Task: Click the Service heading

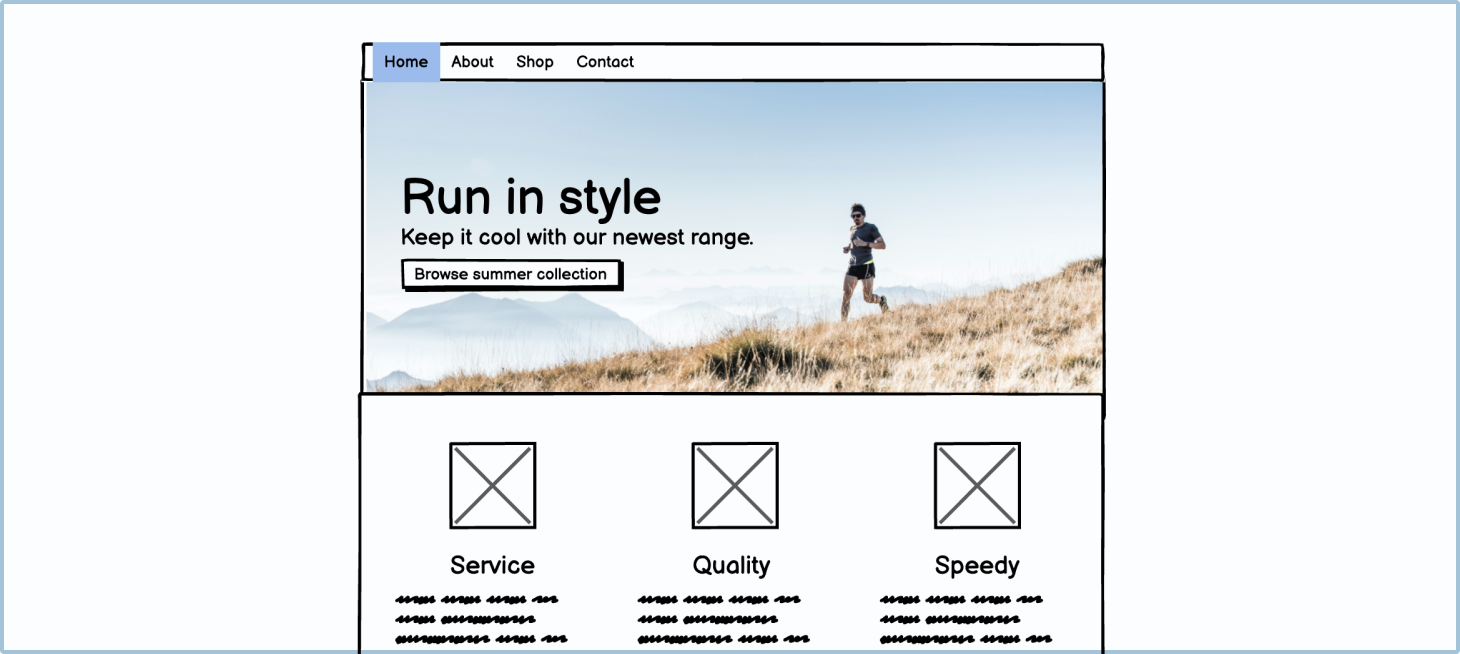Action: click(492, 565)
